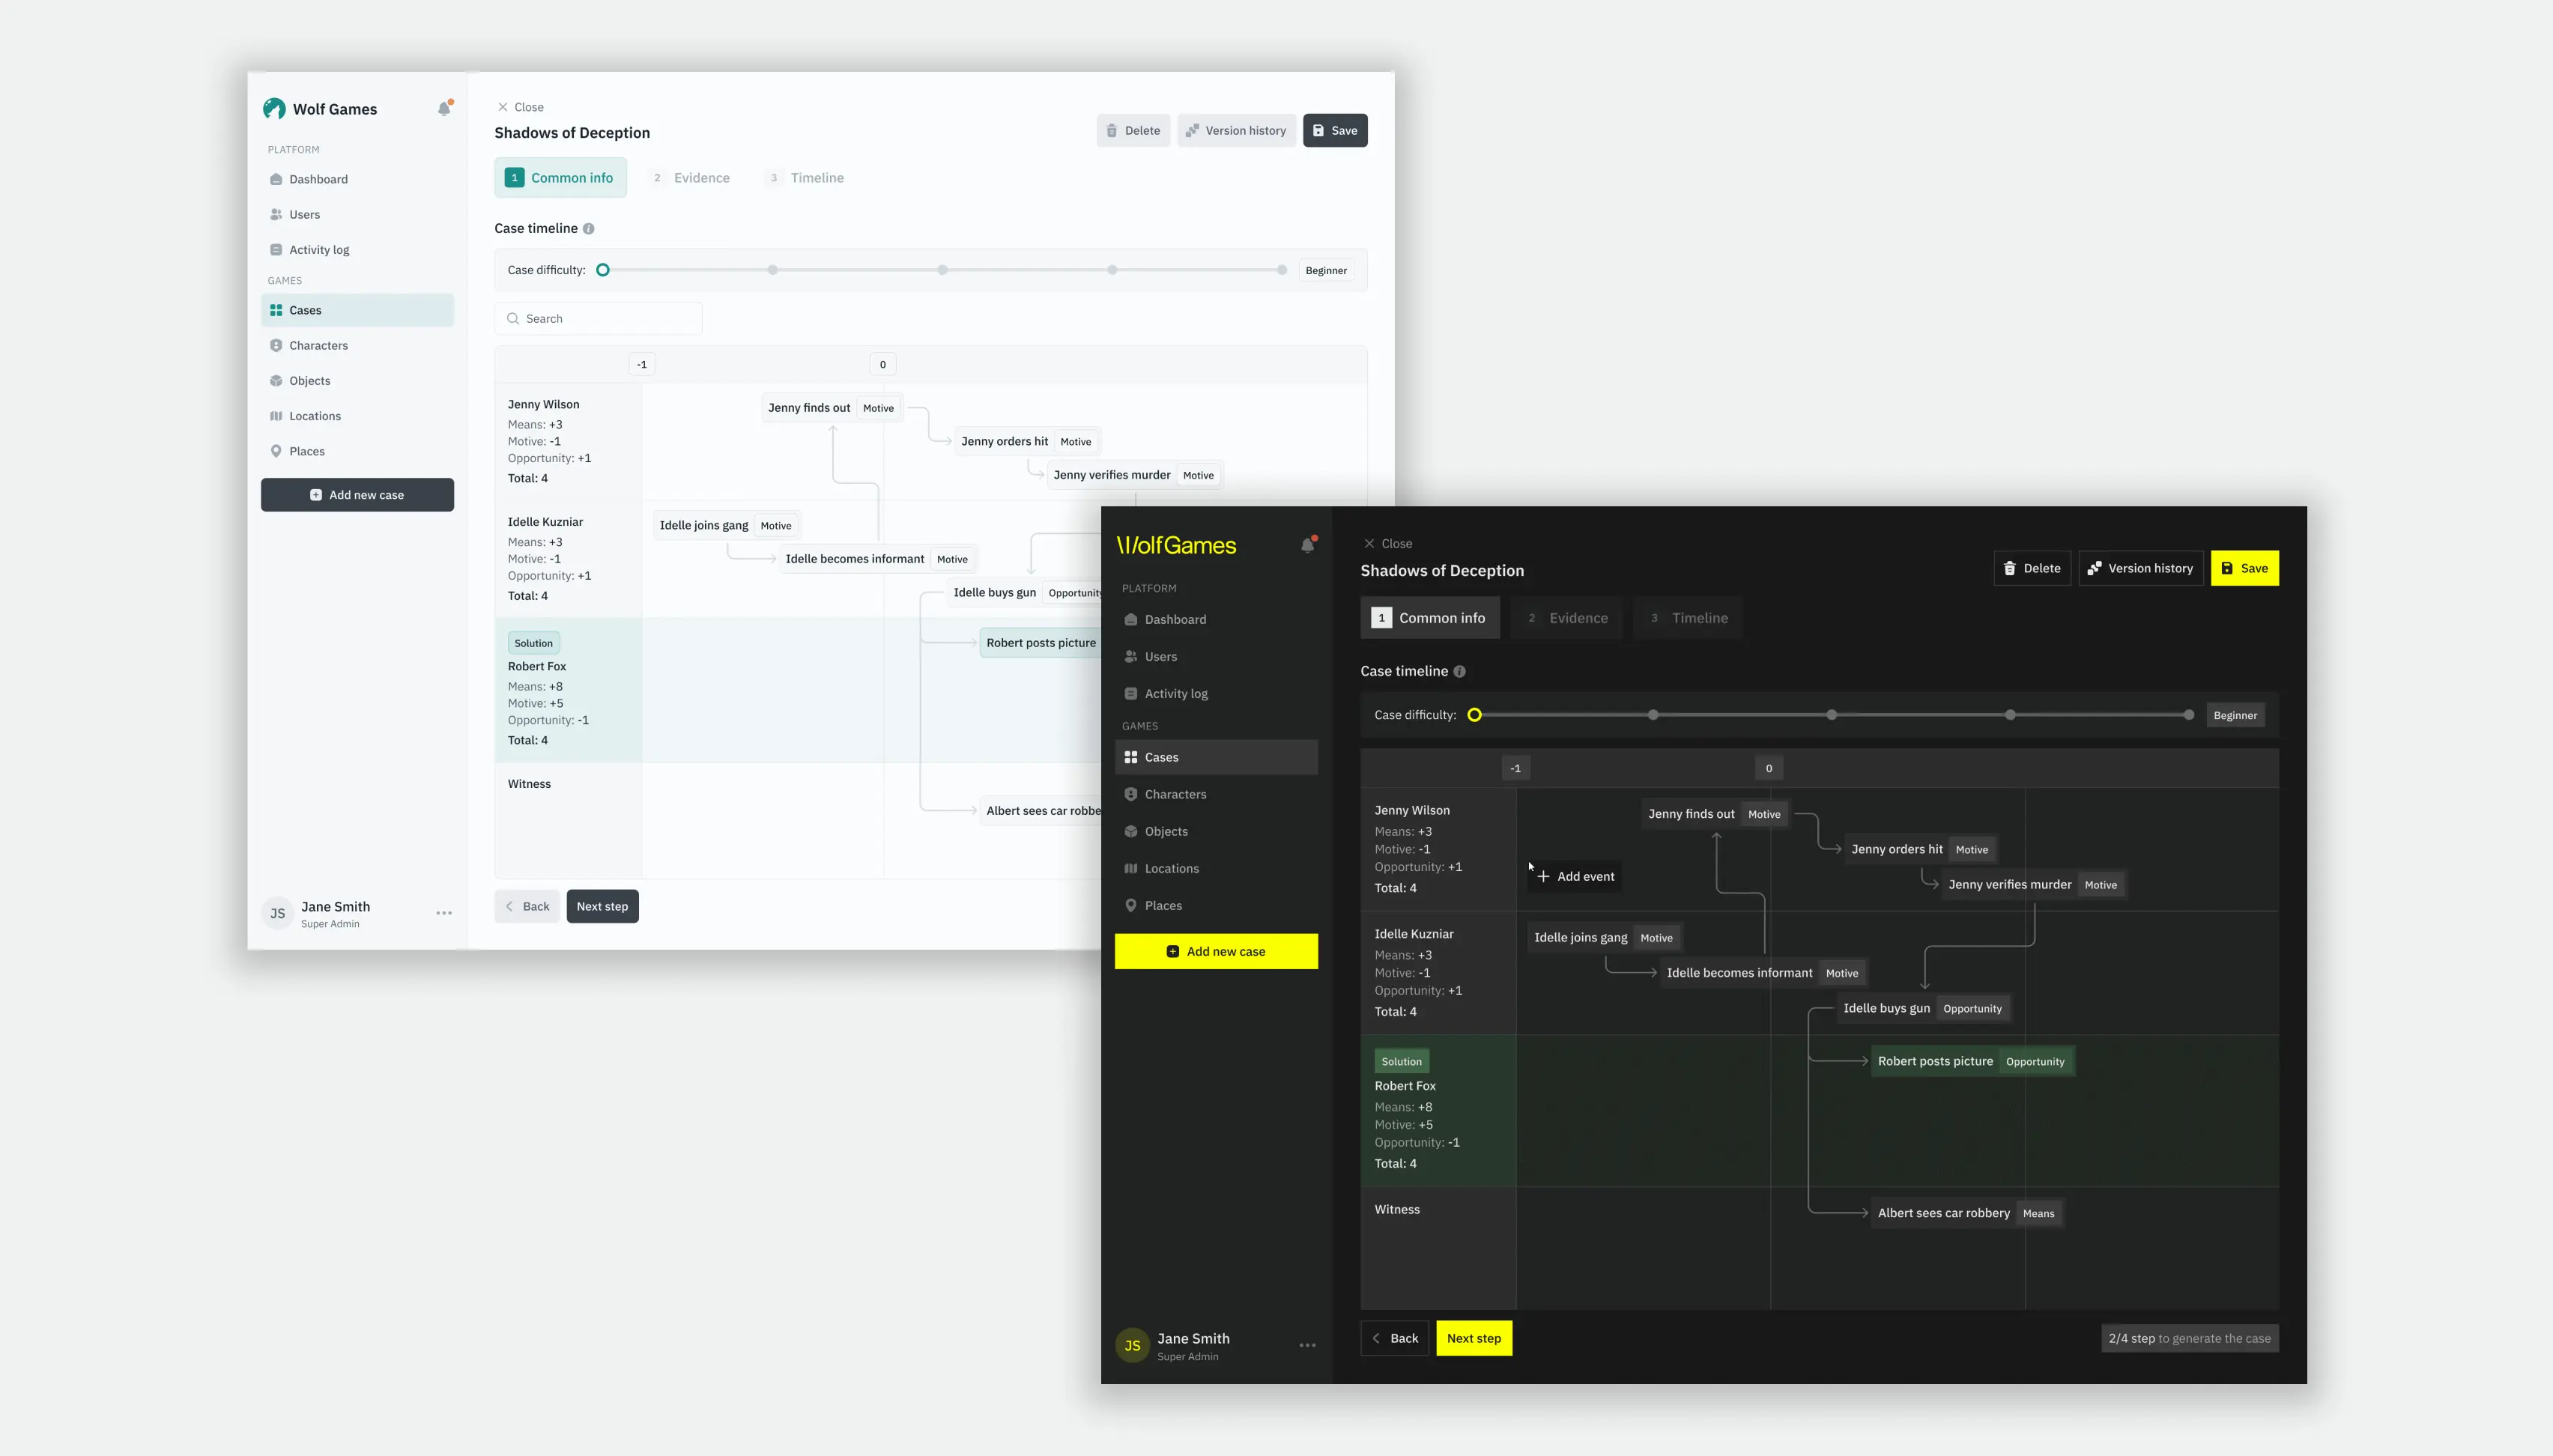Screen dimensions: 2553x1456
Task: Switch to Common info tab in dark window
Action: click(1430, 618)
